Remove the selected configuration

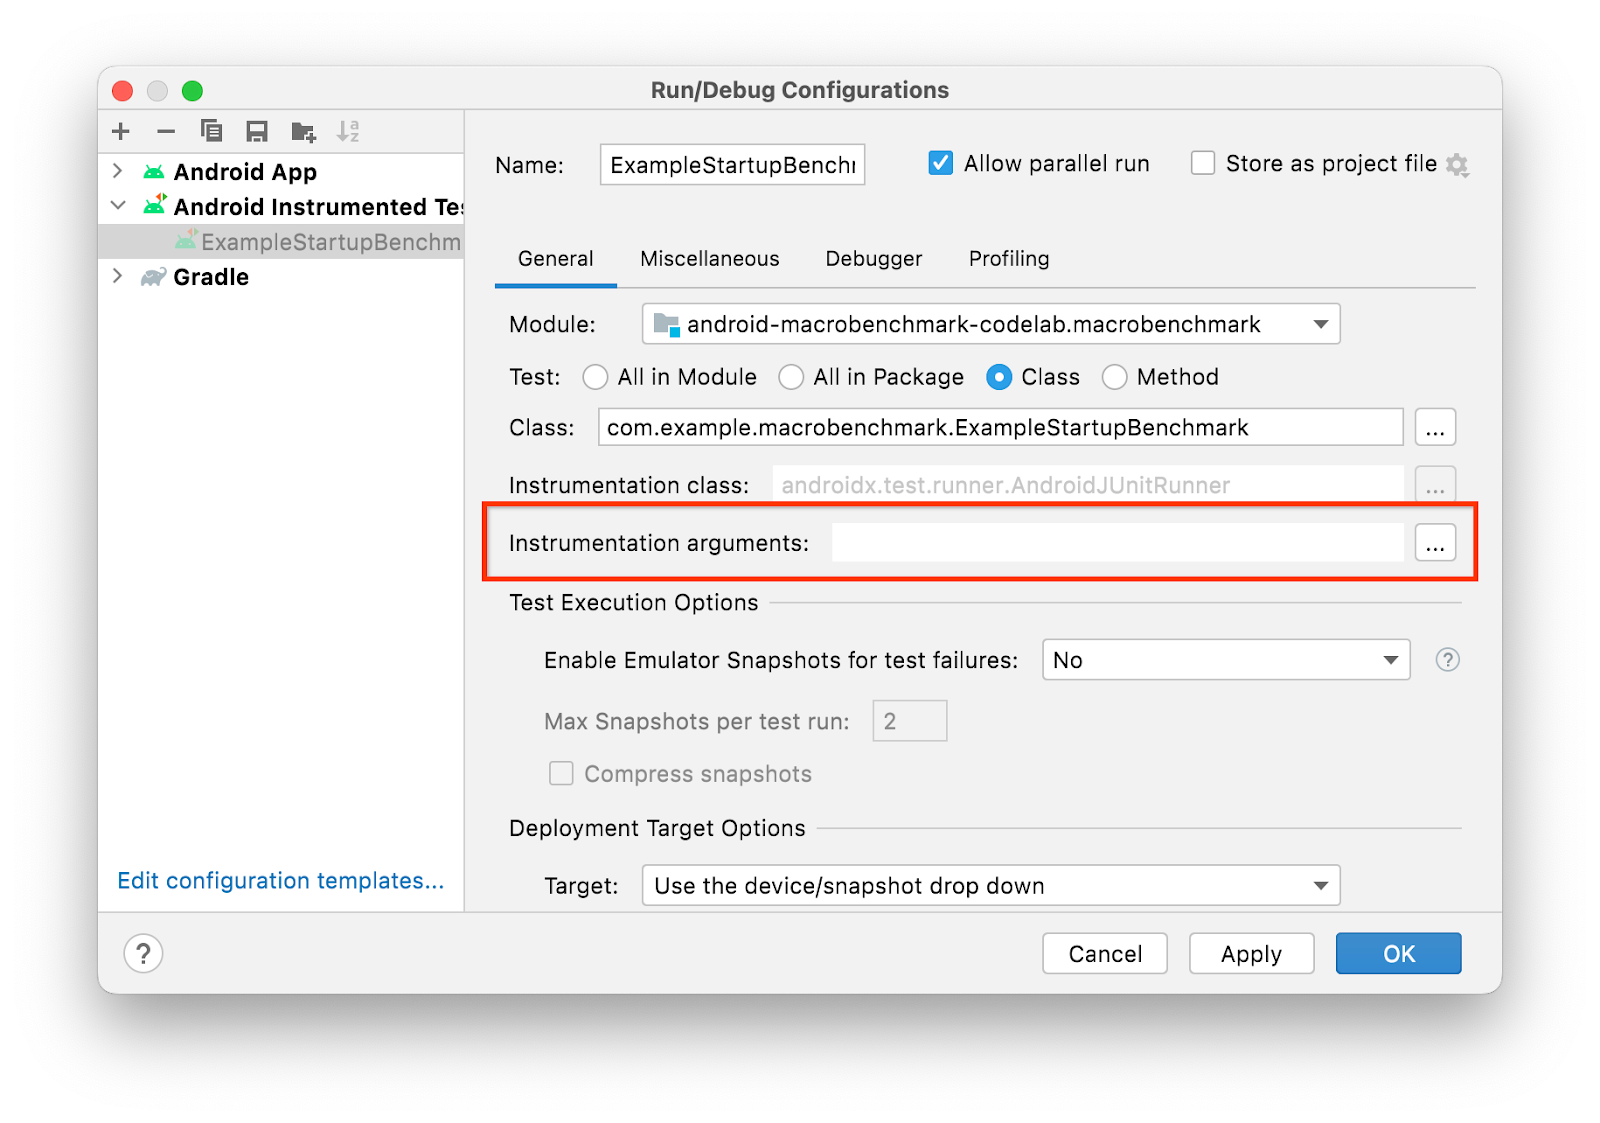coord(165,131)
